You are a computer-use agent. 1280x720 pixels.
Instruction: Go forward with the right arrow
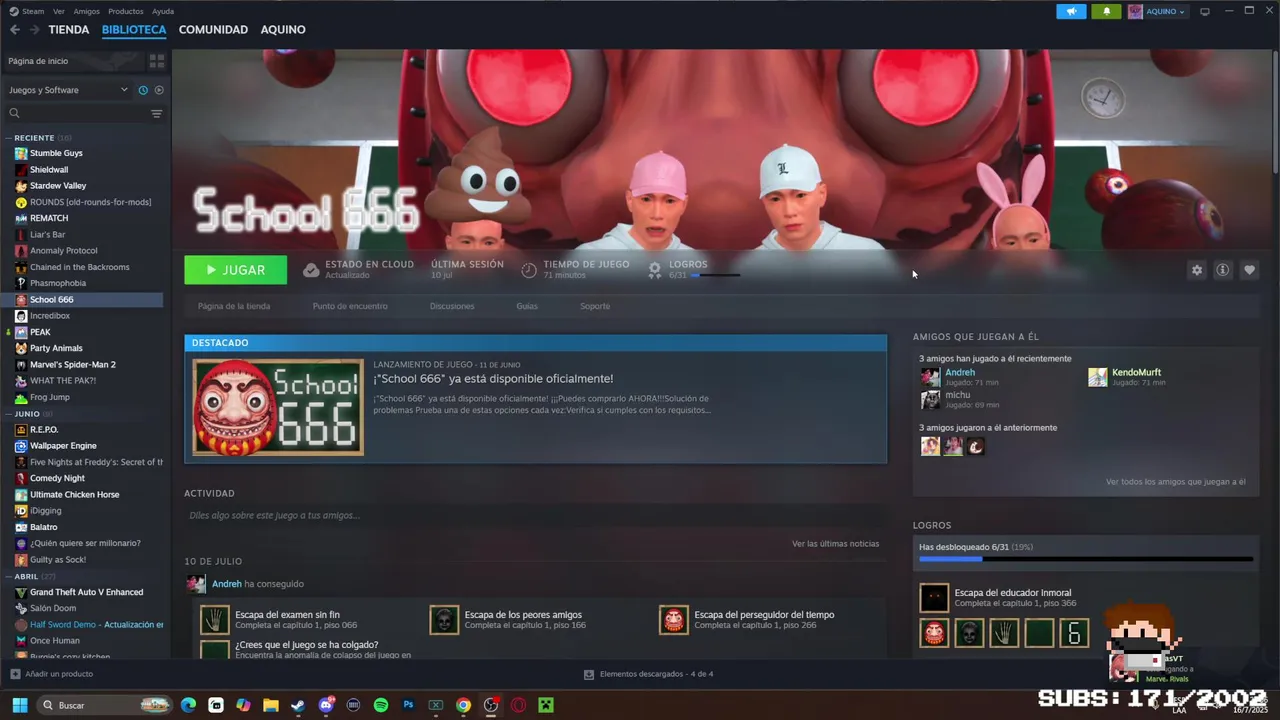point(34,30)
